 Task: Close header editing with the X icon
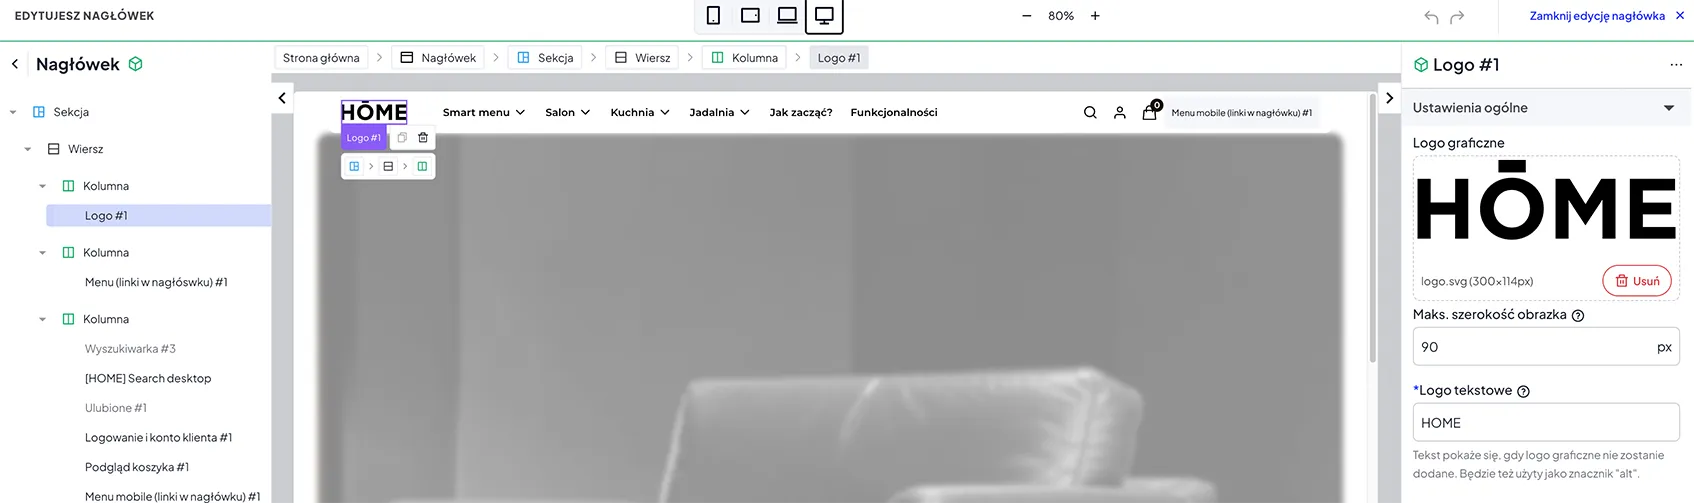pos(1680,15)
